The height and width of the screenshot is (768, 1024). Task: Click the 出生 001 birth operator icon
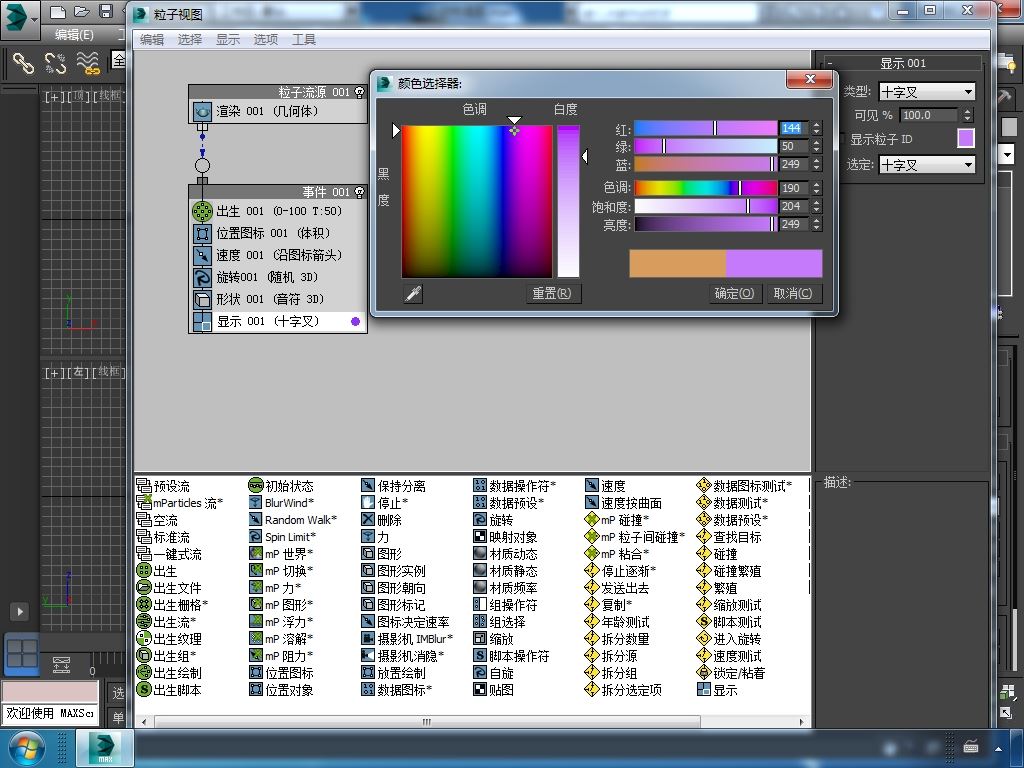[202, 212]
